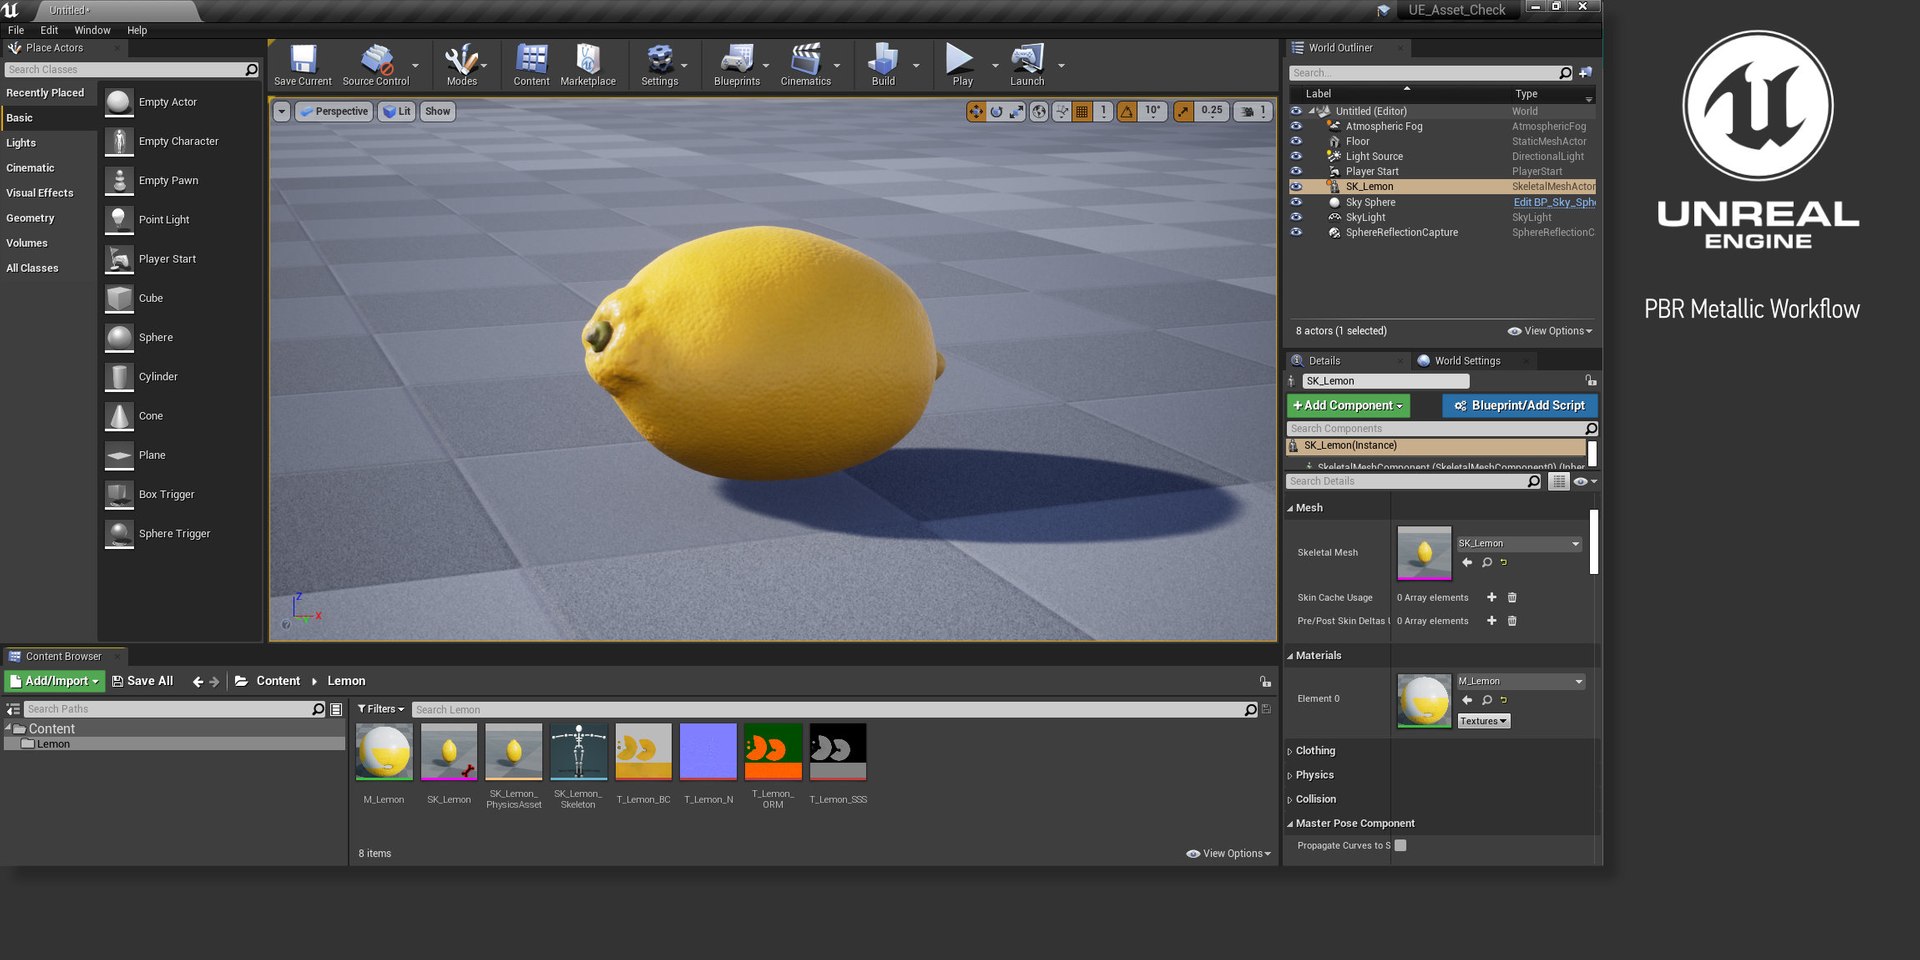1920x960 pixels.
Task: Click the Add/Import button
Action: point(54,681)
